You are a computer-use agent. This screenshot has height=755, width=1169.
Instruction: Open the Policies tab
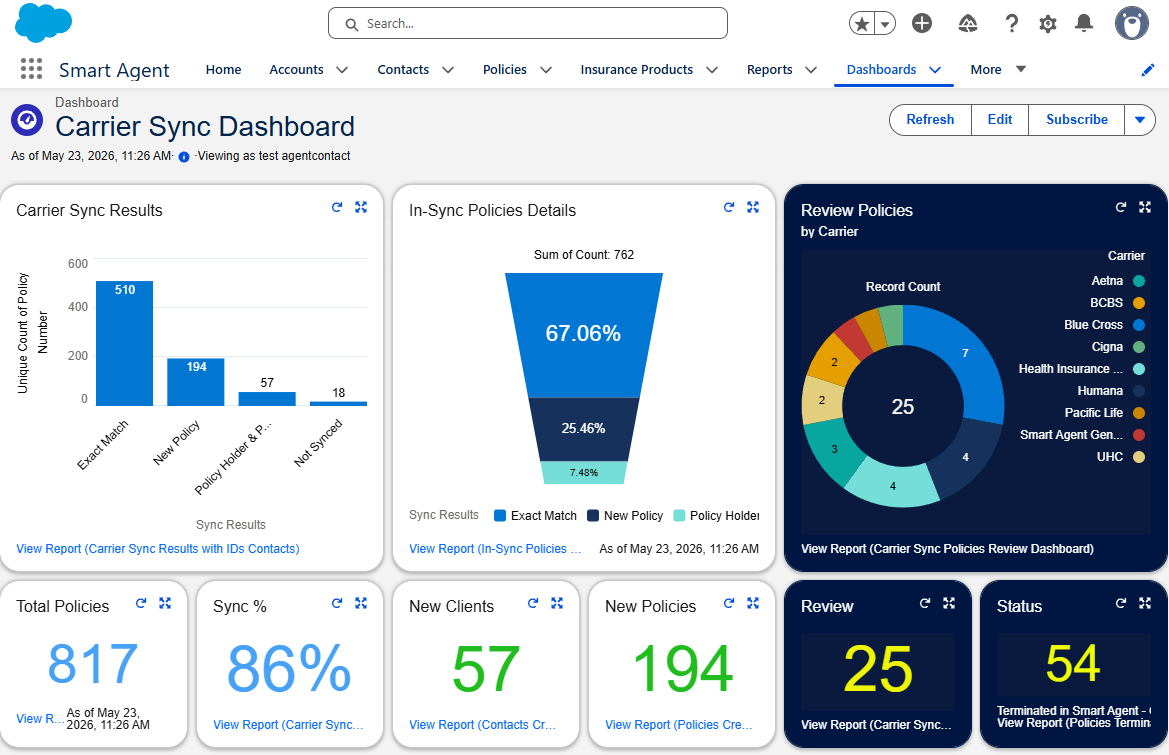(x=505, y=69)
